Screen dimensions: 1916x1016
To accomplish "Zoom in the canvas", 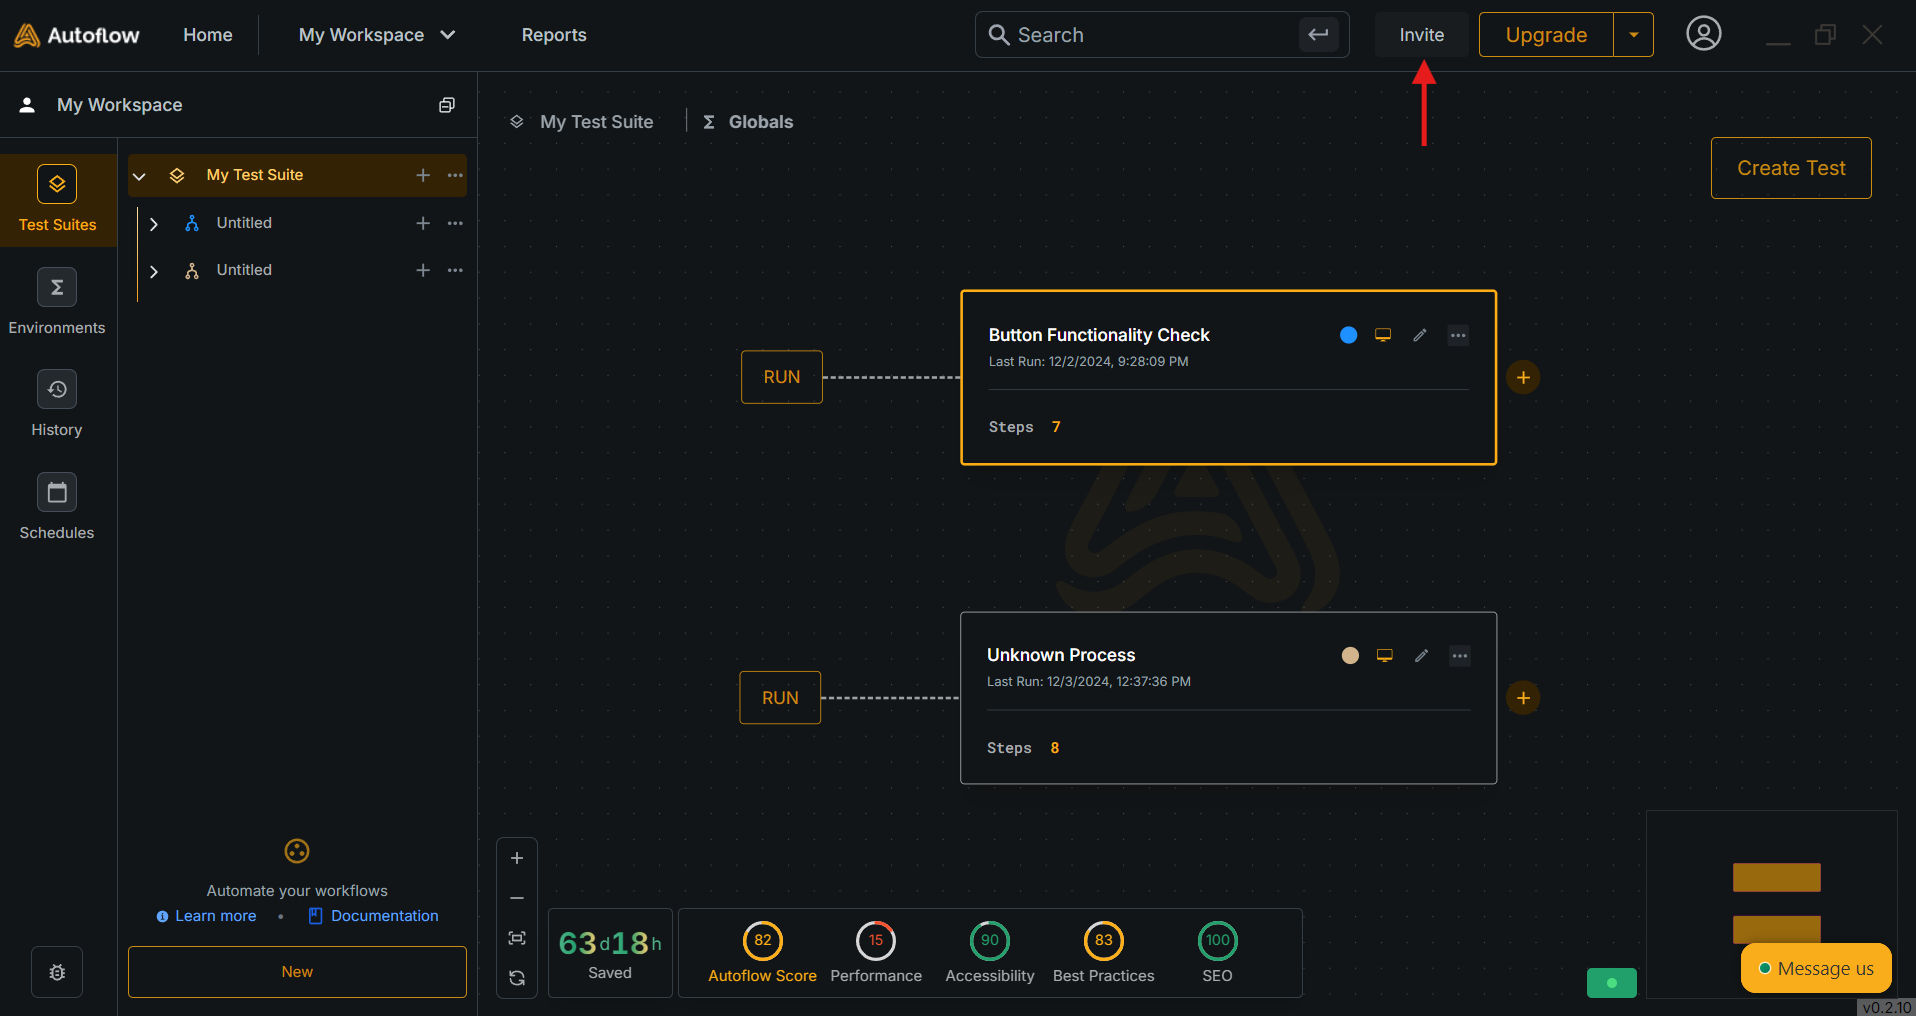I will click(517, 858).
